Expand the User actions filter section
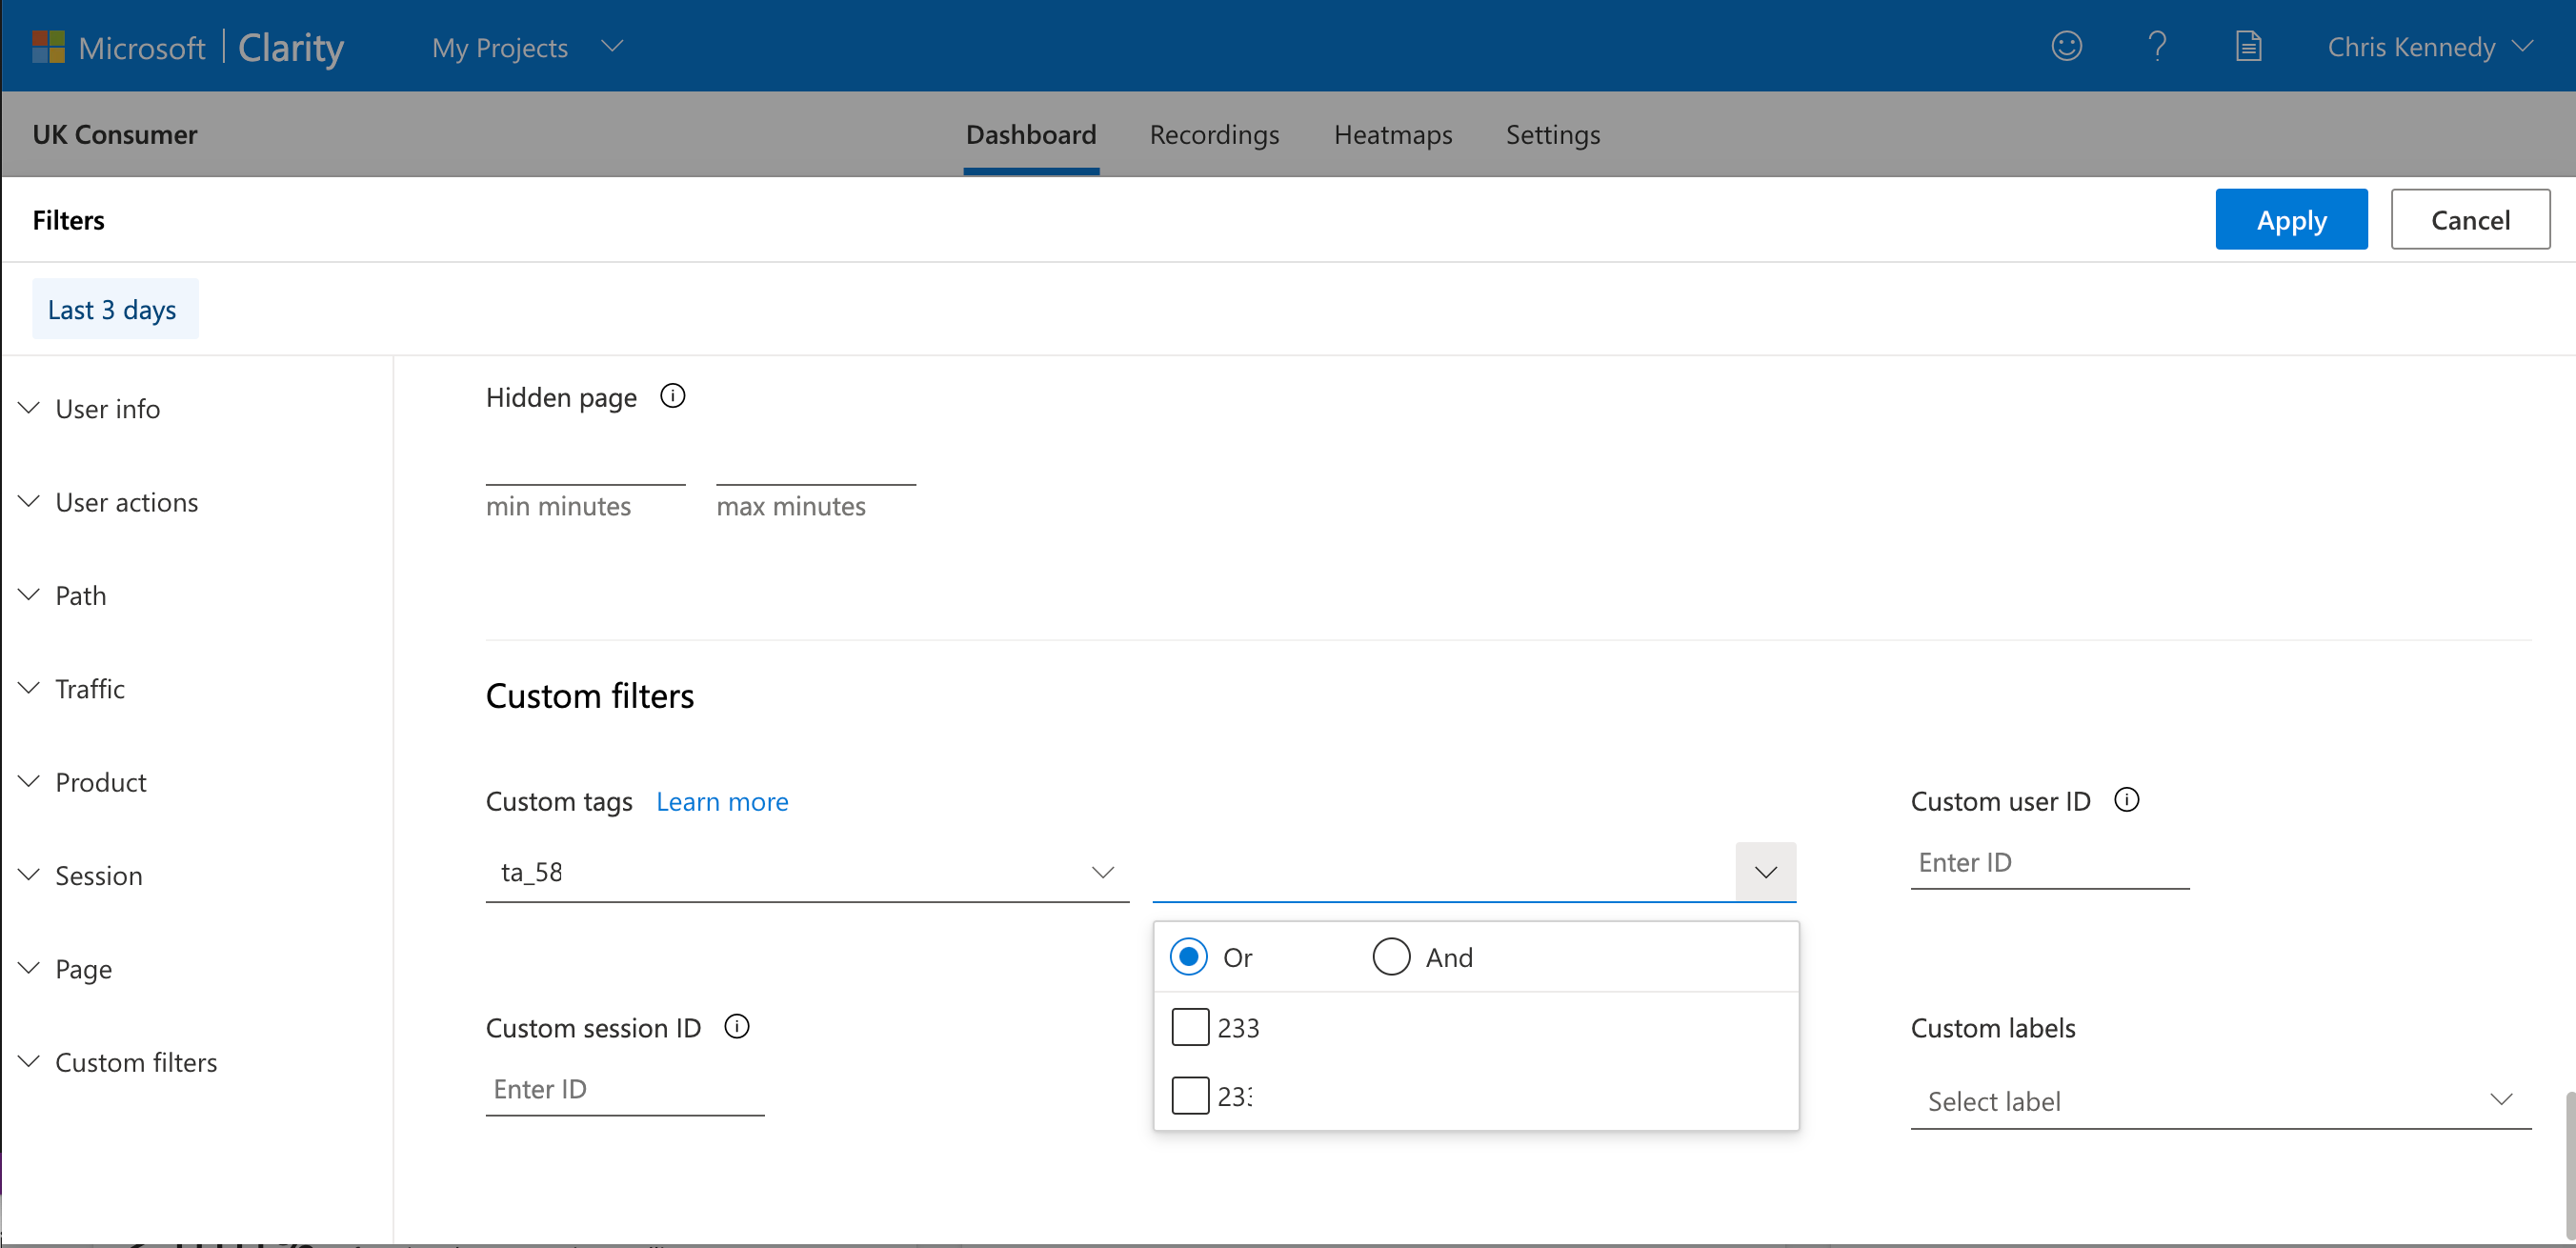This screenshot has height=1248, width=2576. [126, 502]
